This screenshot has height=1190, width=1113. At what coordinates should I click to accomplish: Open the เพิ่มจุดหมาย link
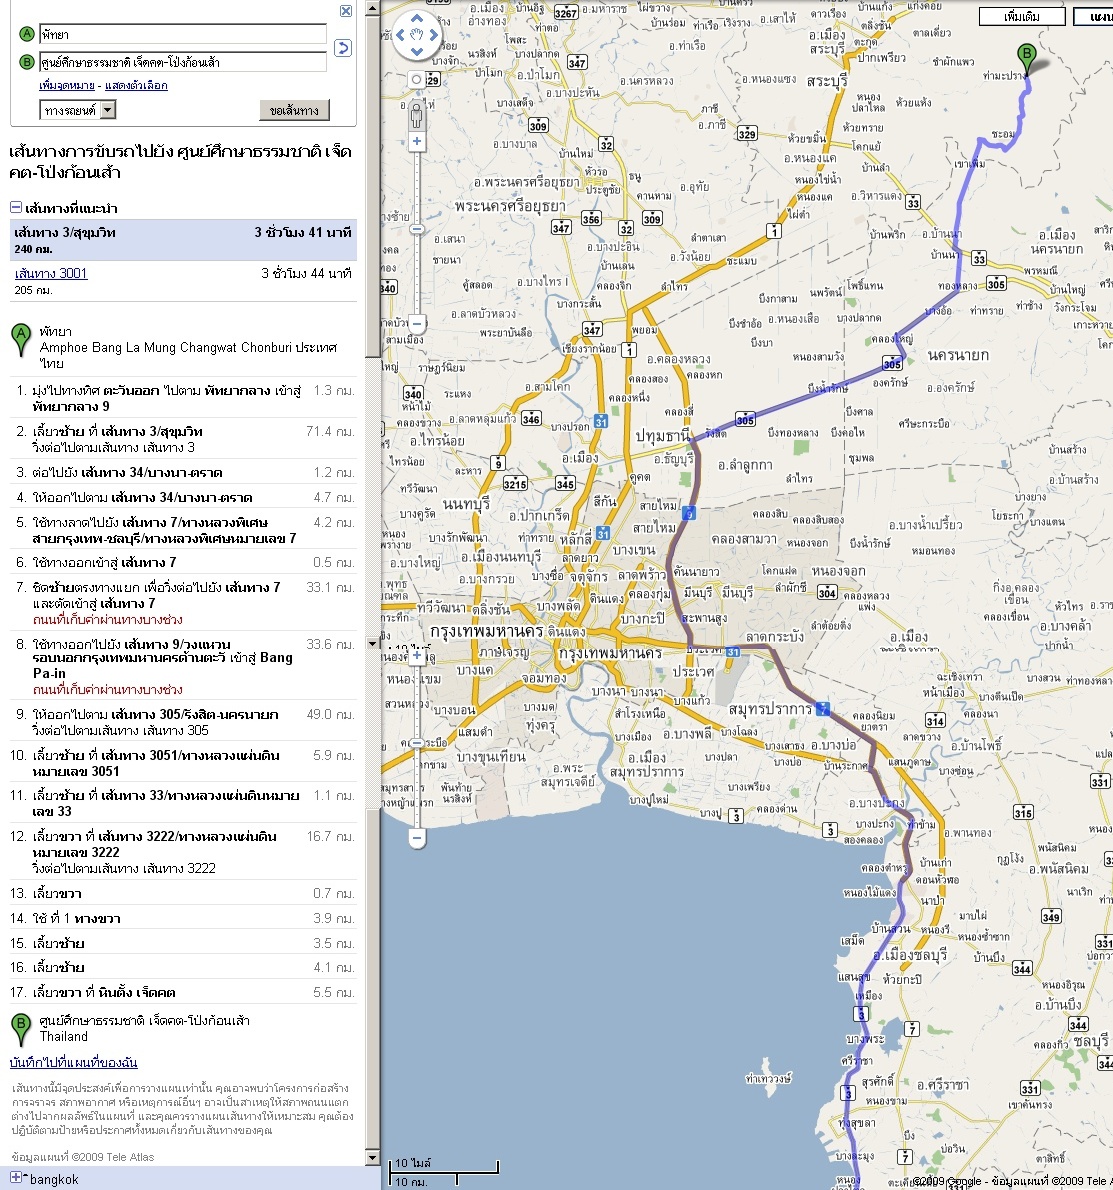[x=67, y=85]
